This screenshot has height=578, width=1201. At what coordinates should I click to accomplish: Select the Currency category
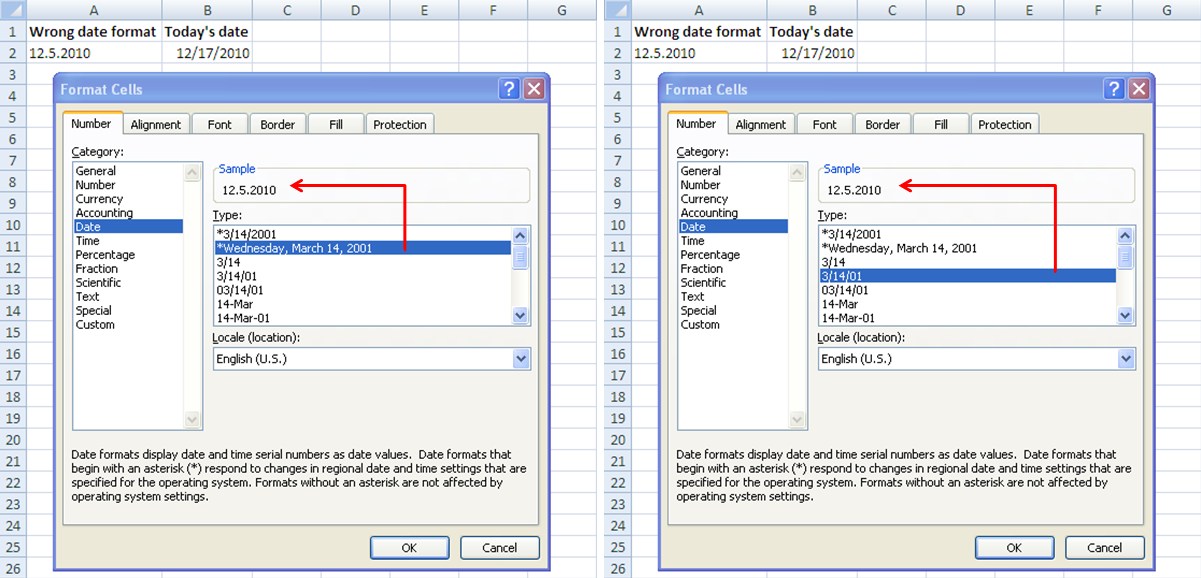point(98,199)
